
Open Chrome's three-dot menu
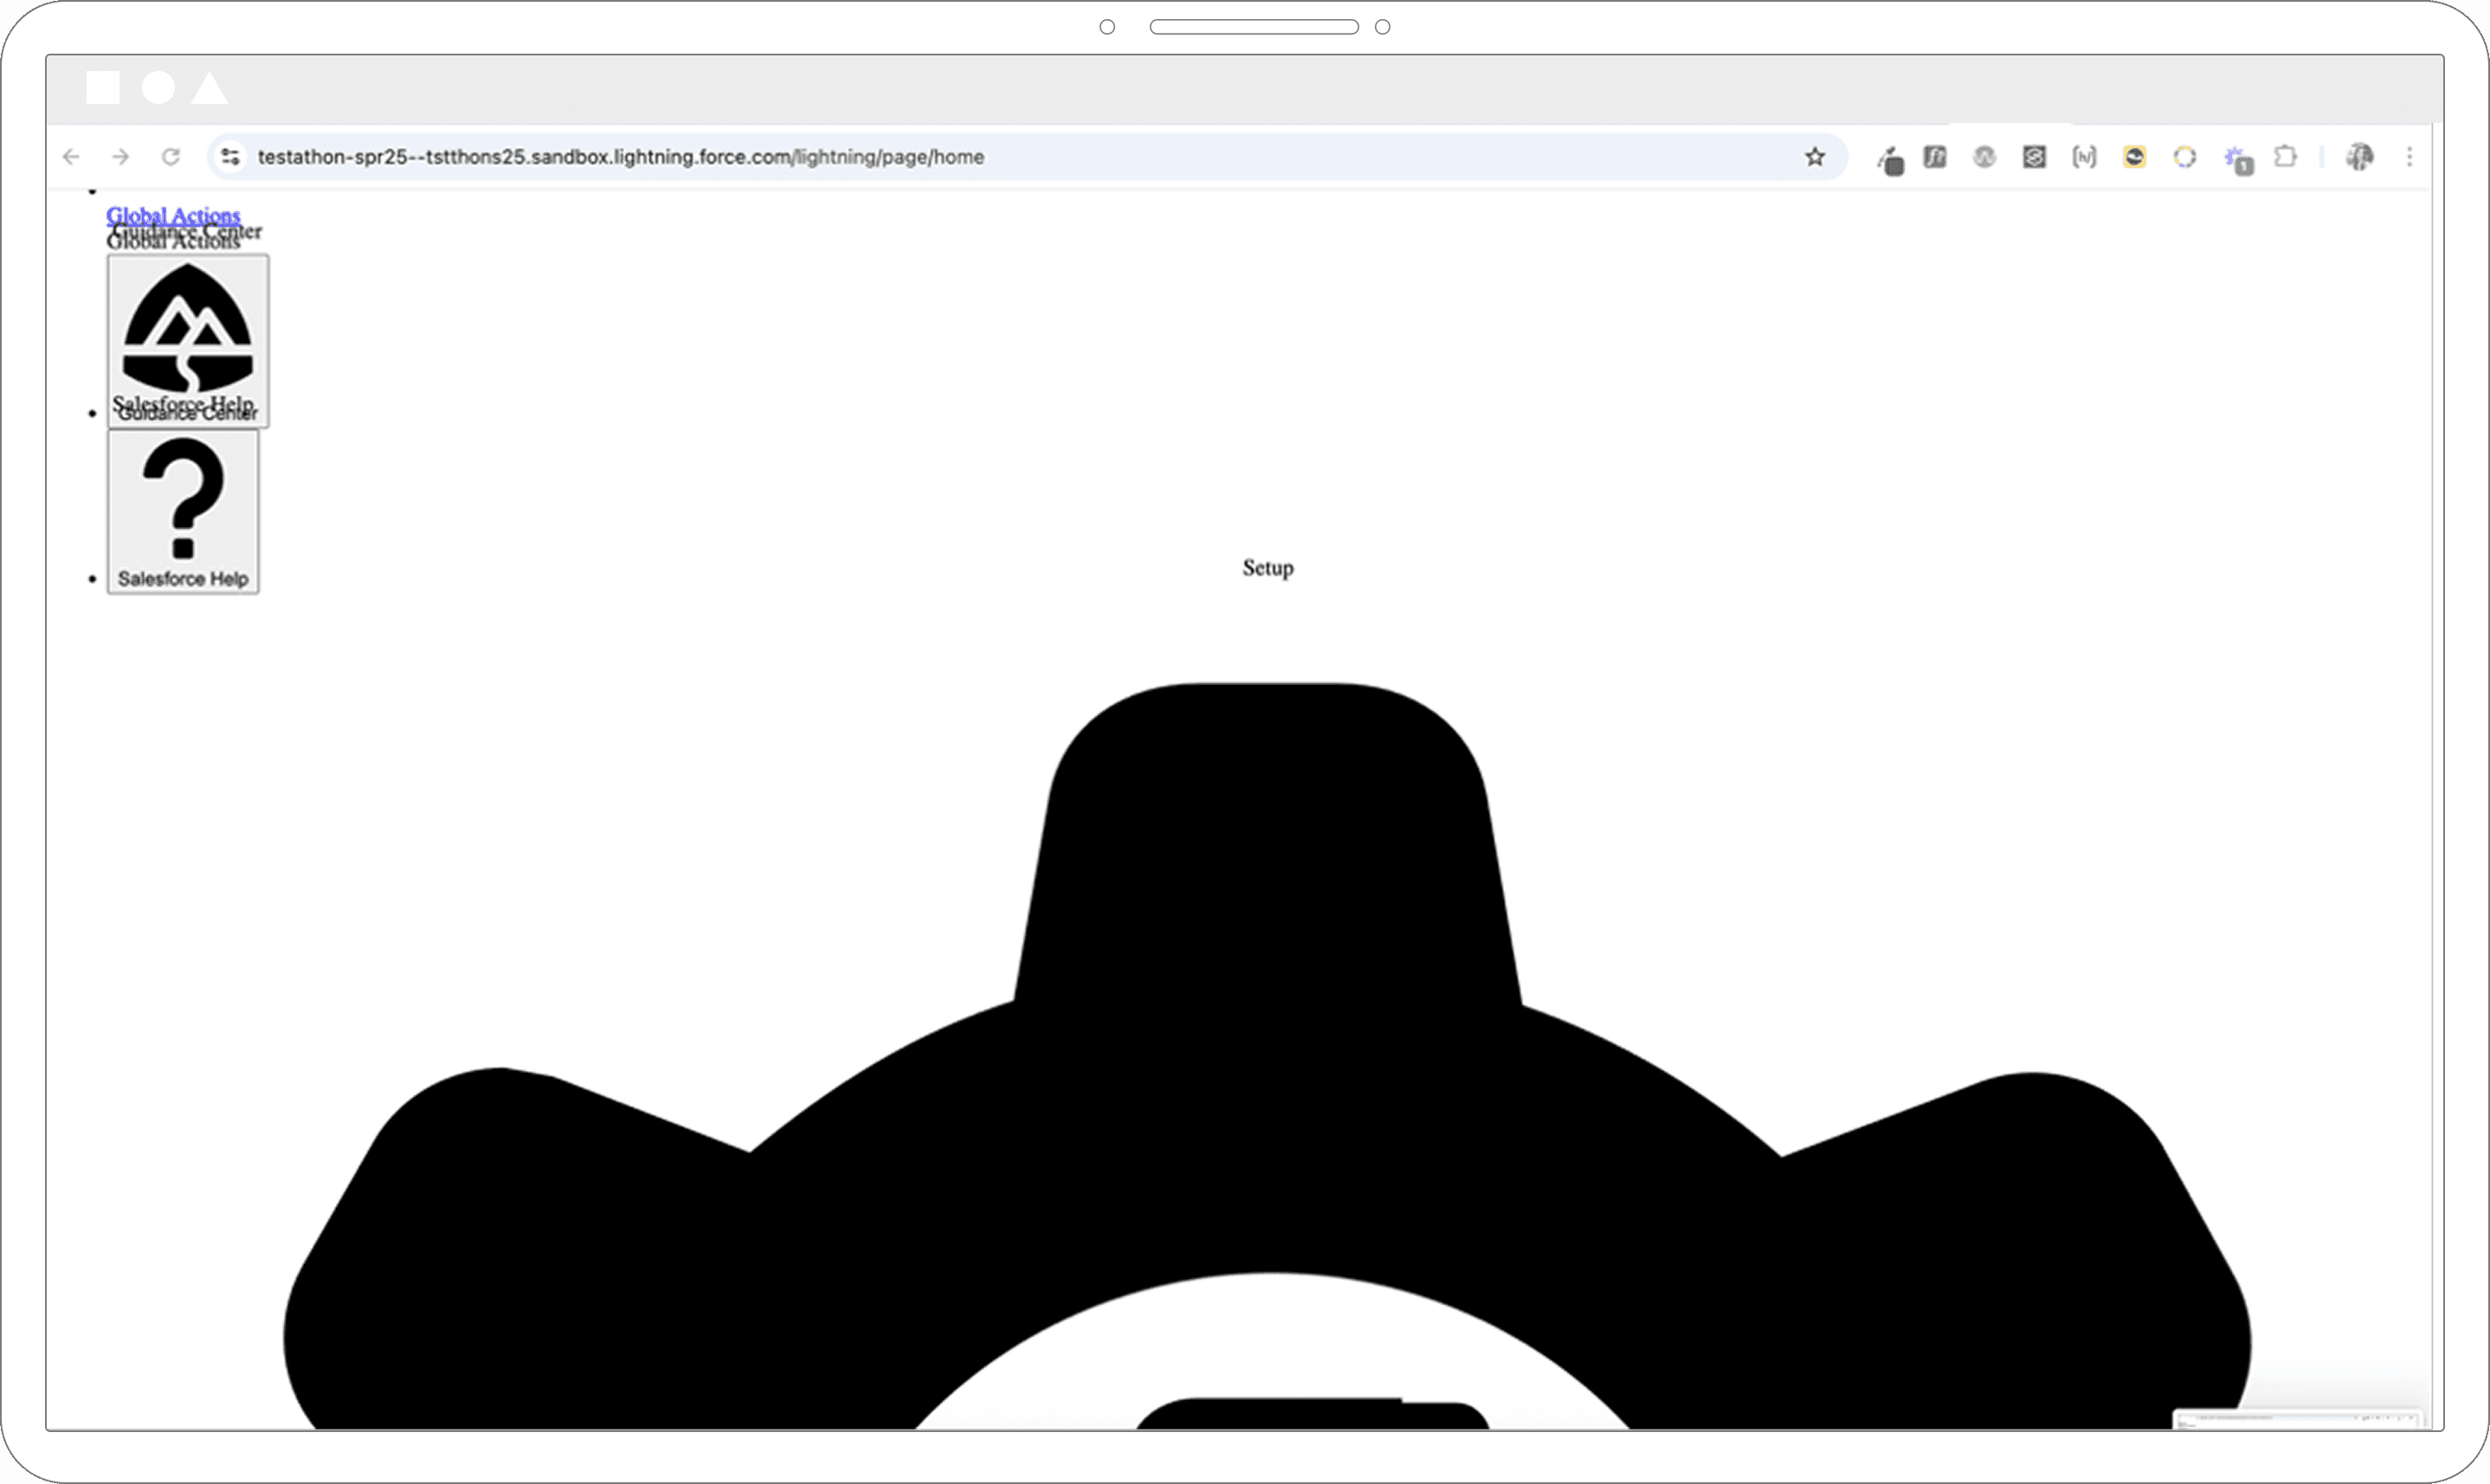coord(2410,157)
